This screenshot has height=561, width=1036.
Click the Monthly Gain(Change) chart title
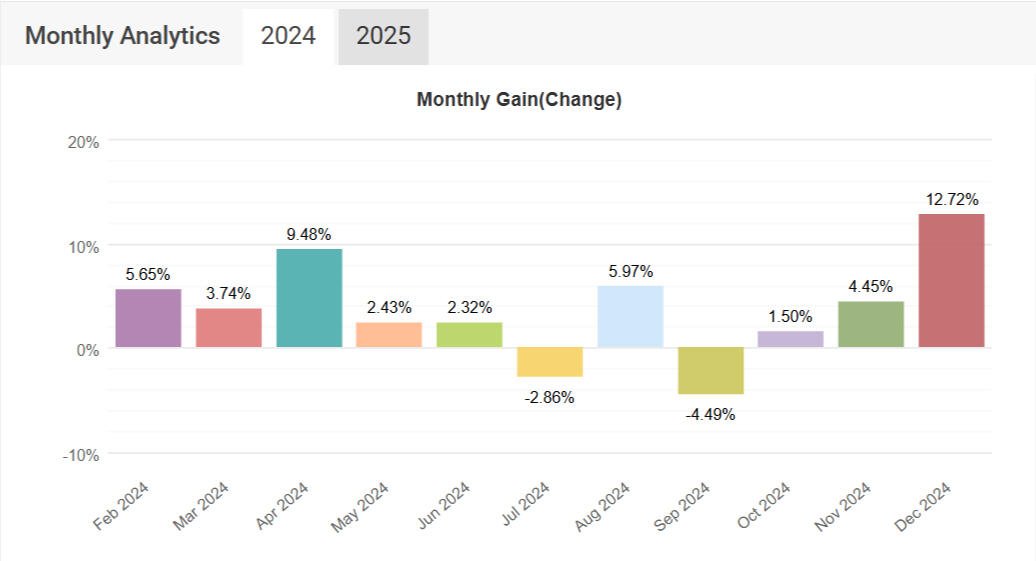pyautogui.click(x=519, y=100)
